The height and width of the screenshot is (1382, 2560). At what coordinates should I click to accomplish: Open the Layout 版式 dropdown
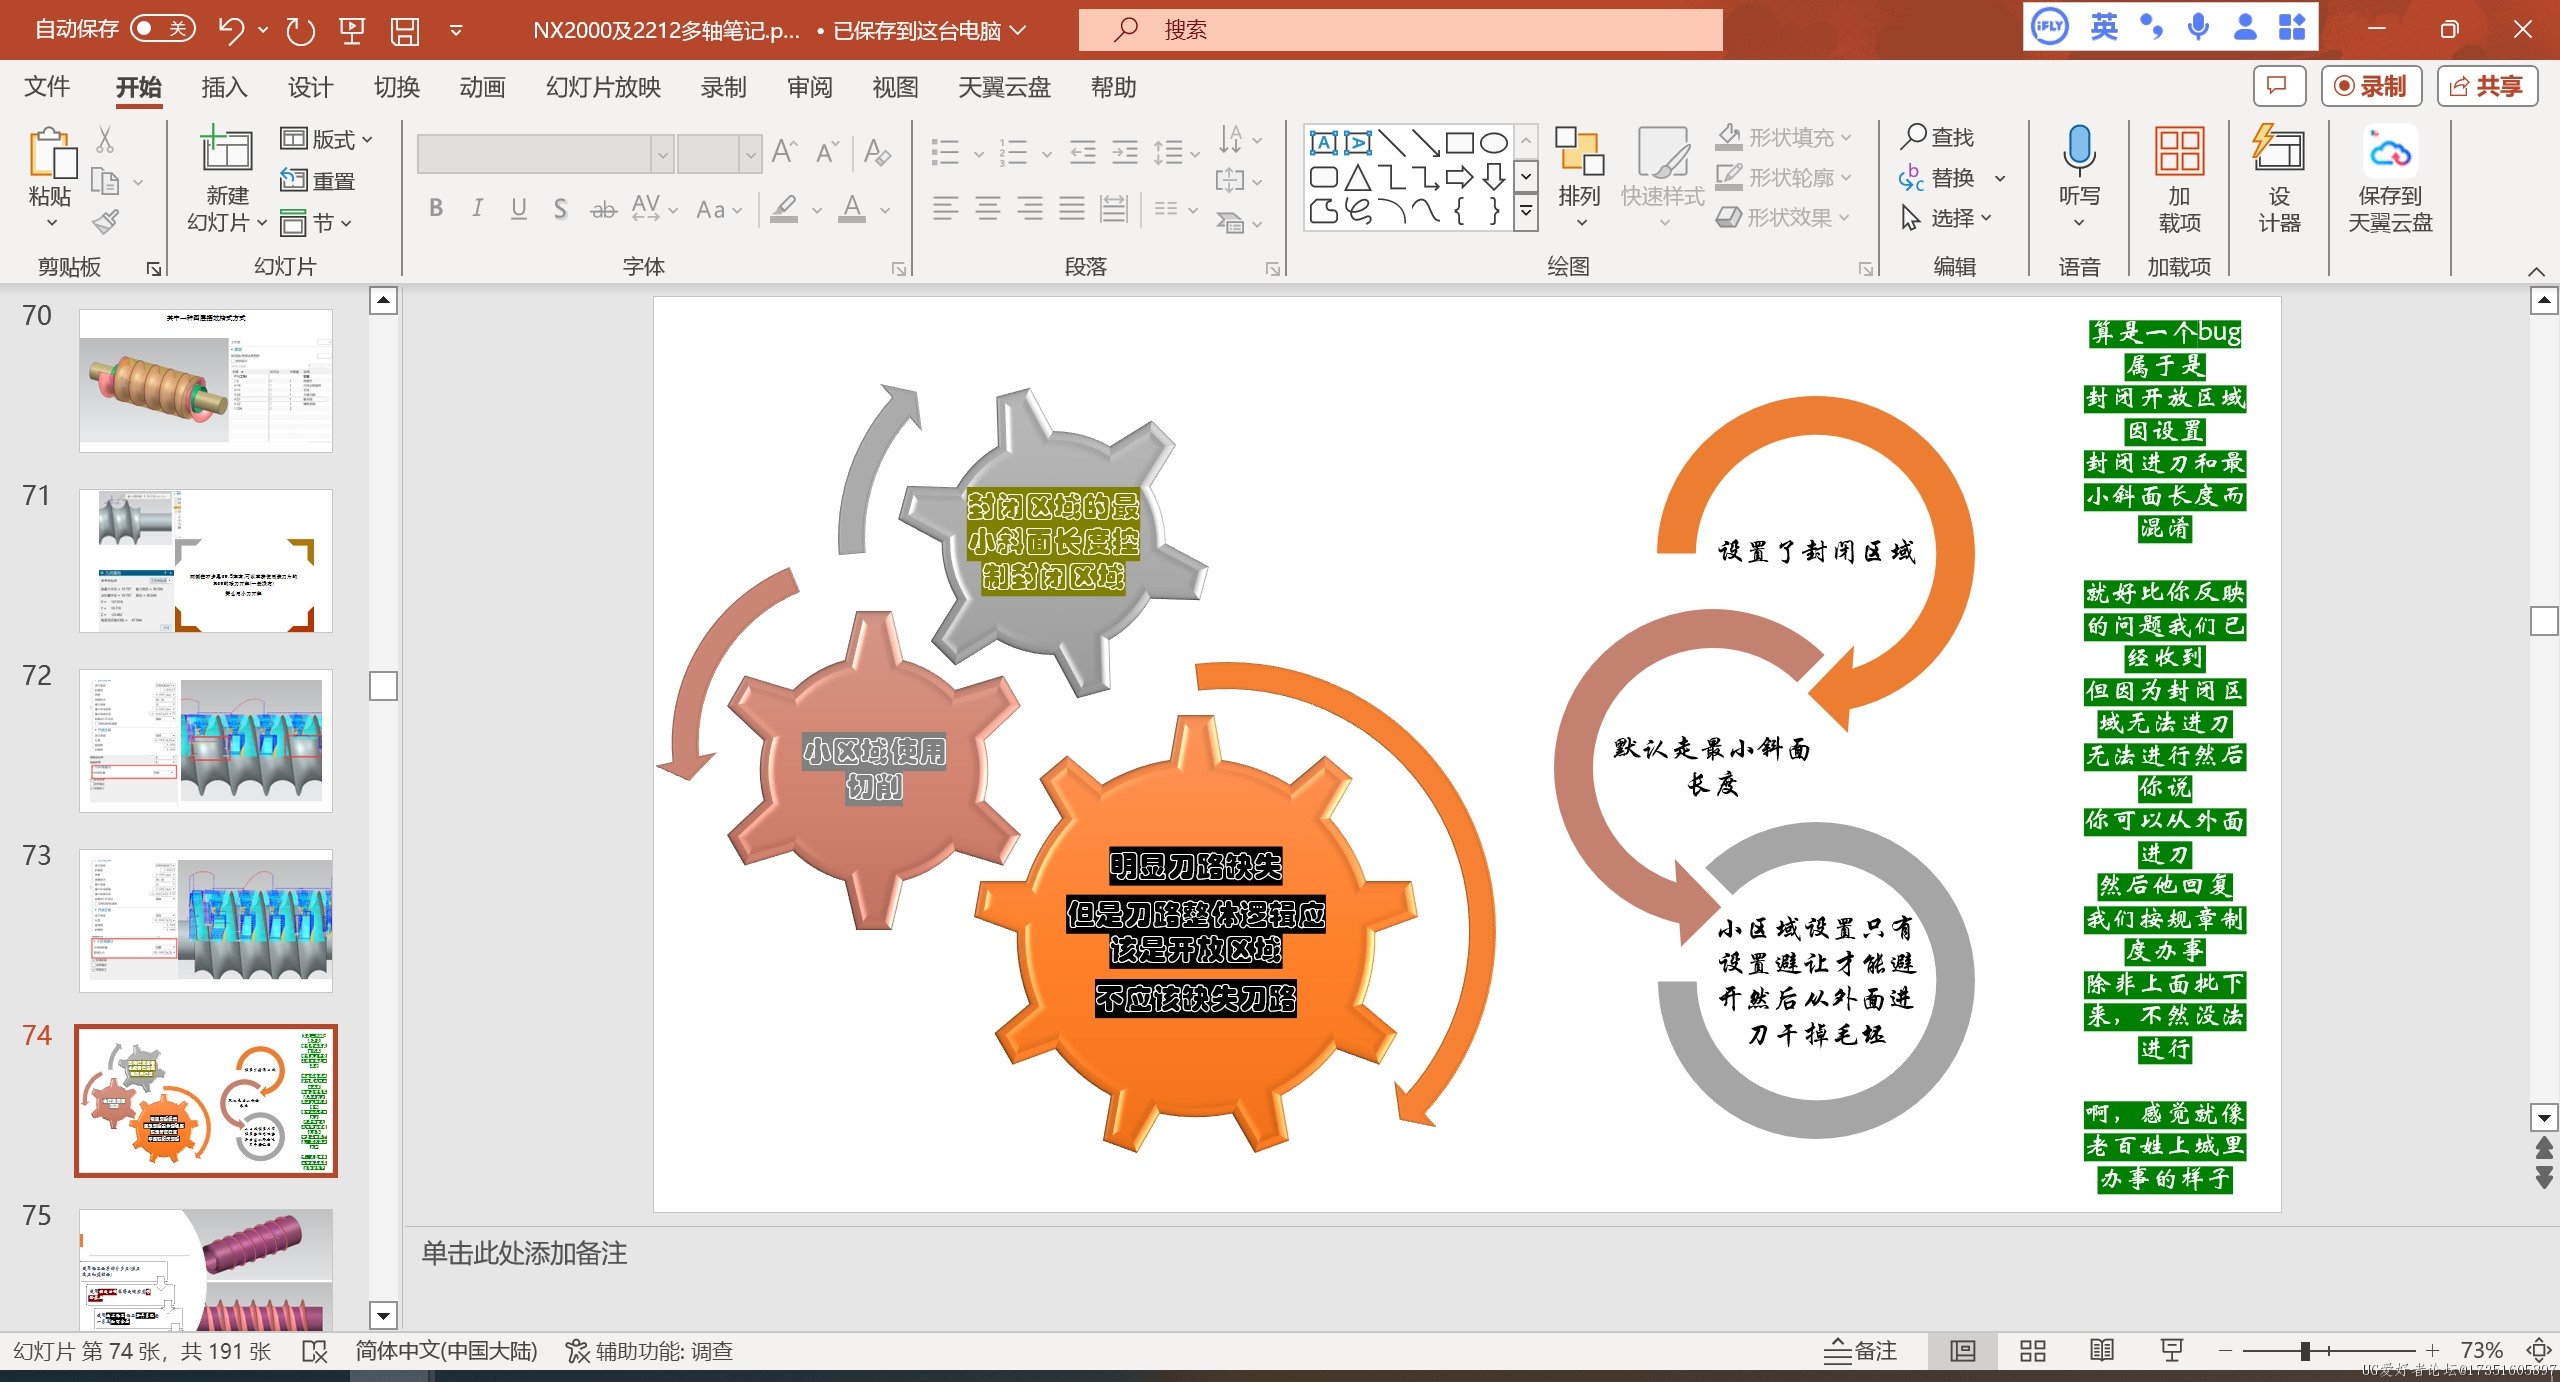[327, 139]
